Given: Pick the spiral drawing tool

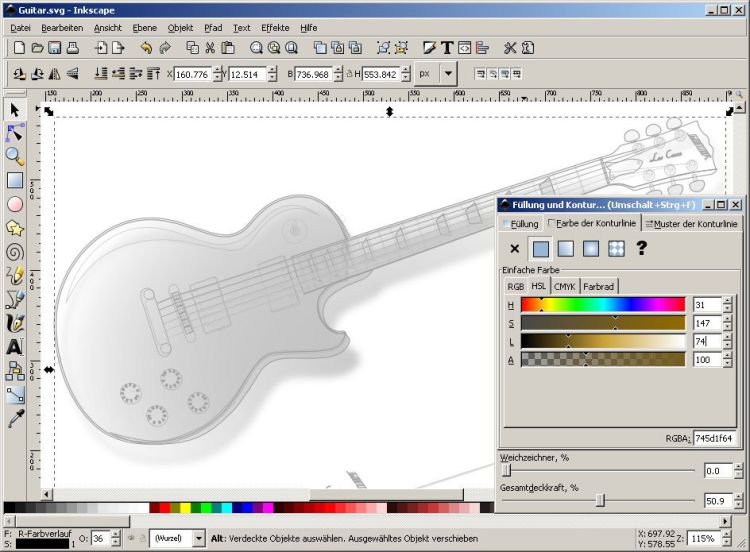Looking at the screenshot, I should [15, 252].
